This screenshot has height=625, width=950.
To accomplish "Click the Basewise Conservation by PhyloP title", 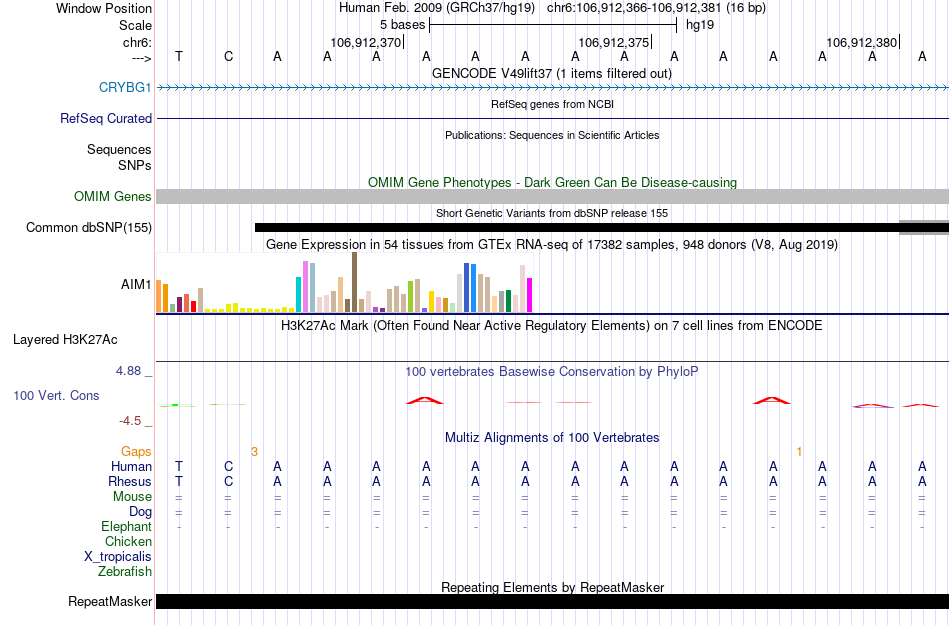I will tap(552, 371).
